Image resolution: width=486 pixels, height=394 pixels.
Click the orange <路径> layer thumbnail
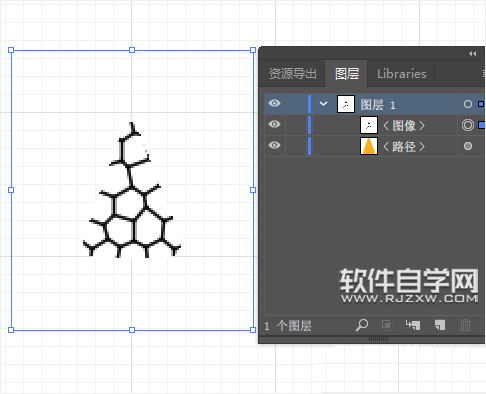[369, 146]
